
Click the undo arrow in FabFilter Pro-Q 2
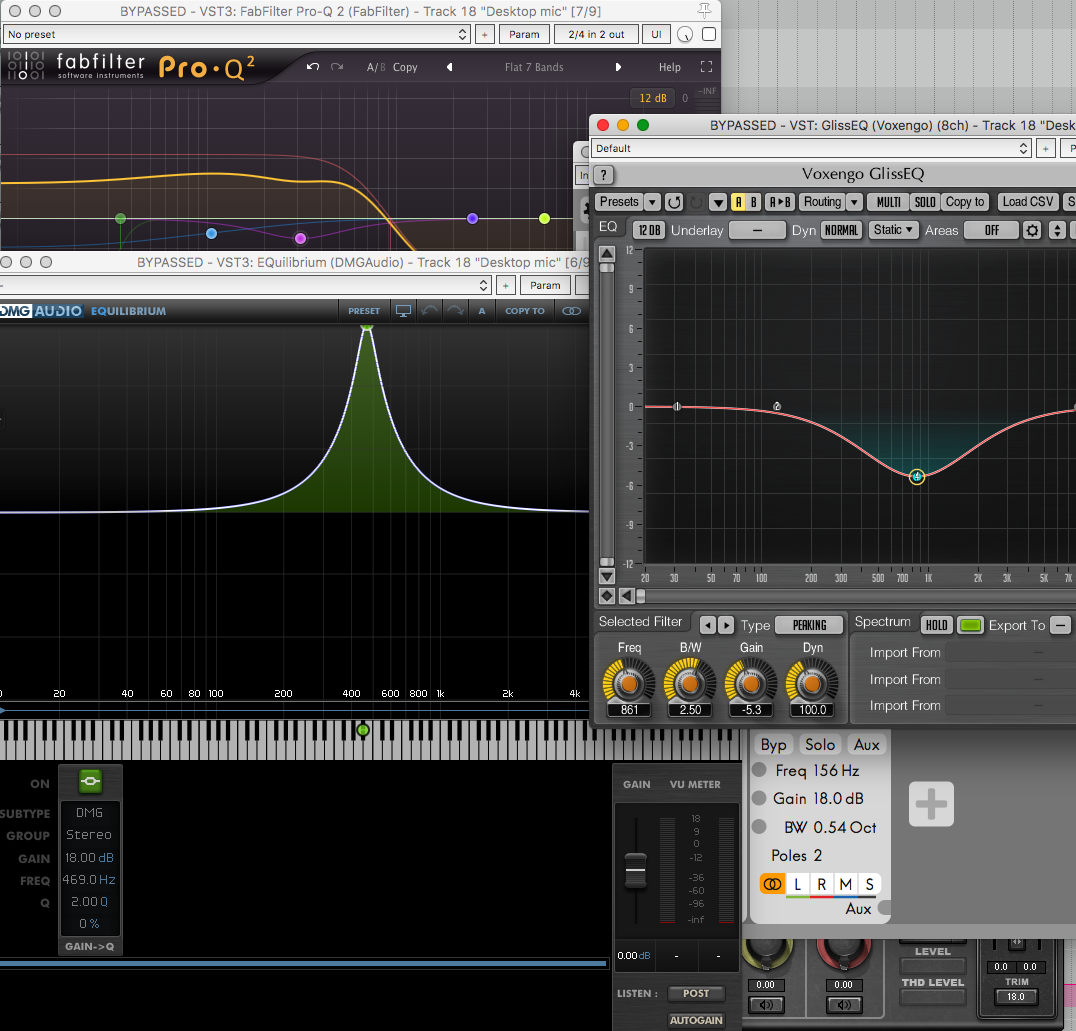tap(311, 67)
